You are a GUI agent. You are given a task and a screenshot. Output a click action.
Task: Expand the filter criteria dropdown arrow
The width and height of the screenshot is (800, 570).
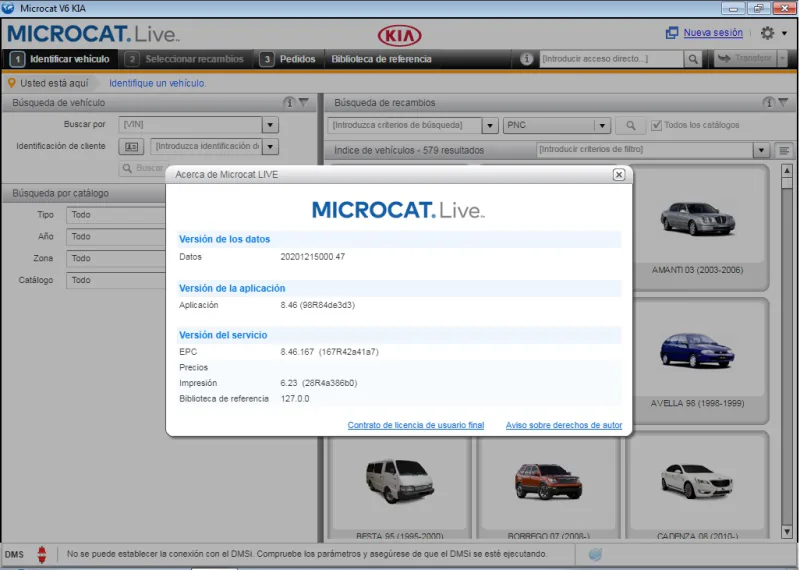[x=761, y=150]
